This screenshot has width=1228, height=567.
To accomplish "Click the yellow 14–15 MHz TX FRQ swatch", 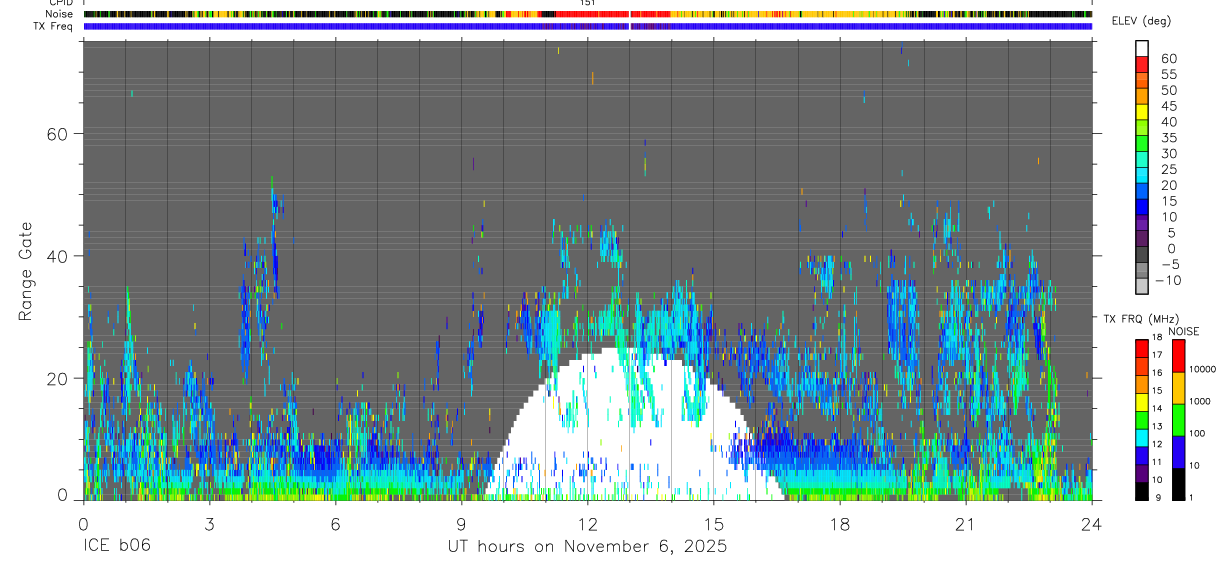I will point(1142,402).
